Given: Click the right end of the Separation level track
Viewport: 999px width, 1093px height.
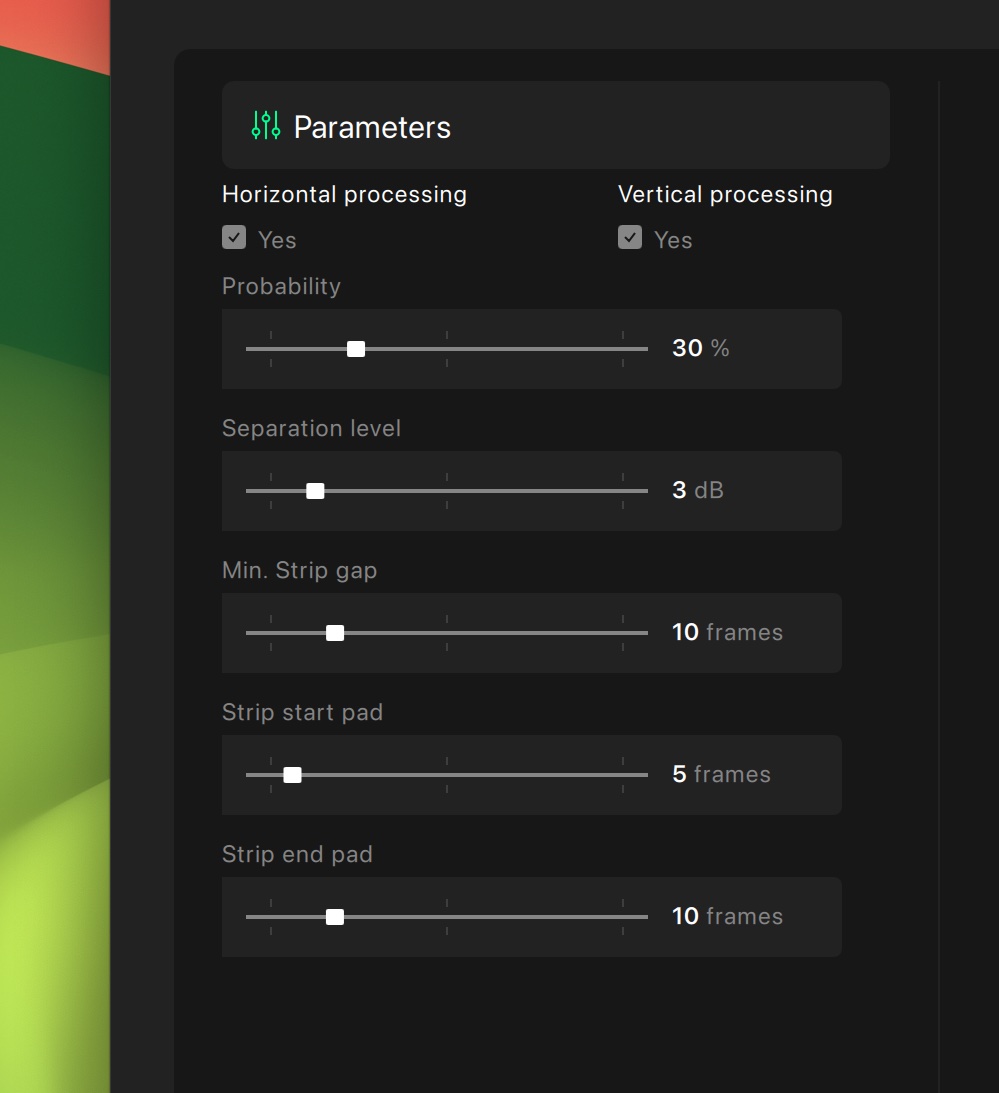Looking at the screenshot, I should [645, 491].
